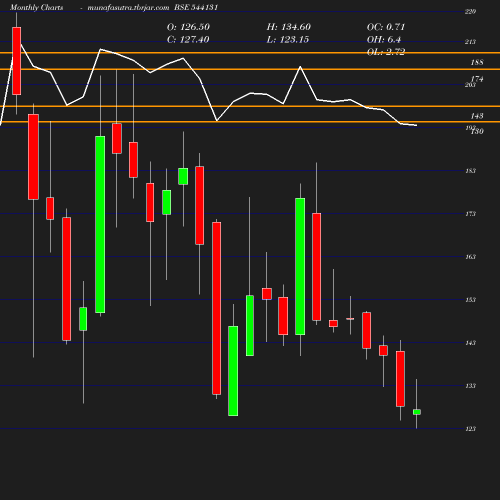Click the 220 price axis label
This screenshot has height=500, width=500.
click(470, 12)
